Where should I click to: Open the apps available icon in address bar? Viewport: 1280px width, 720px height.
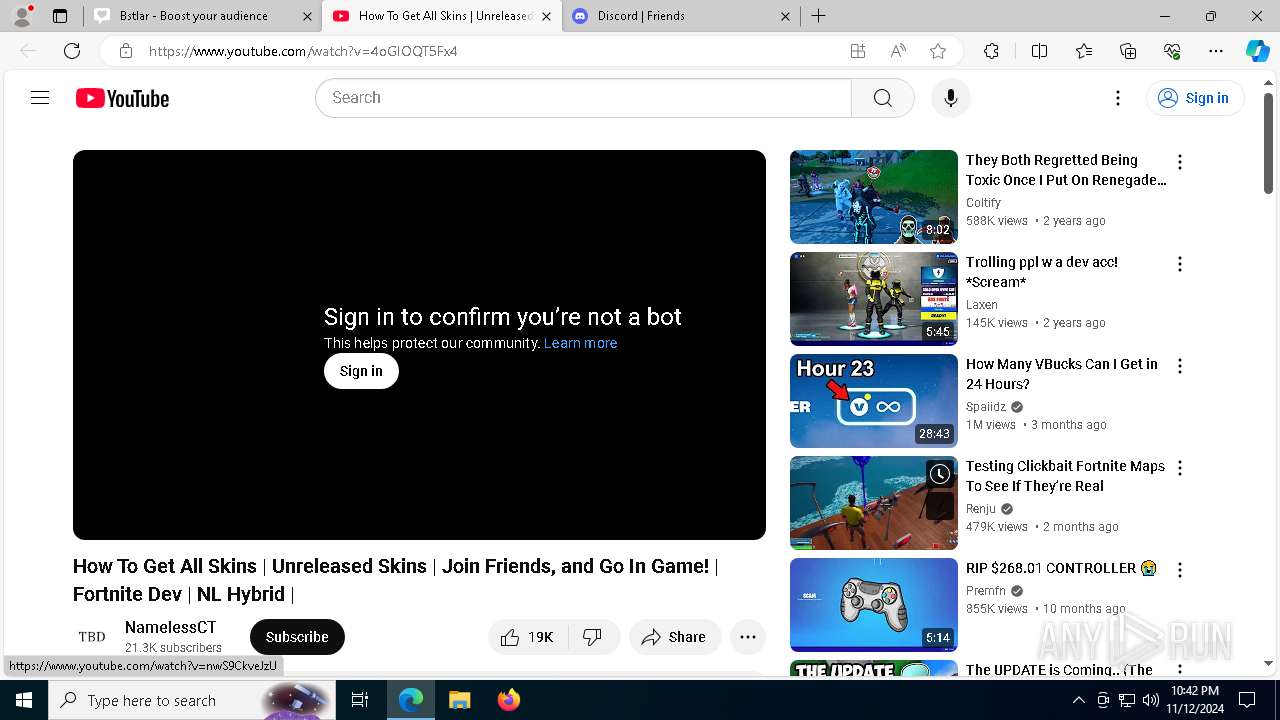857,51
